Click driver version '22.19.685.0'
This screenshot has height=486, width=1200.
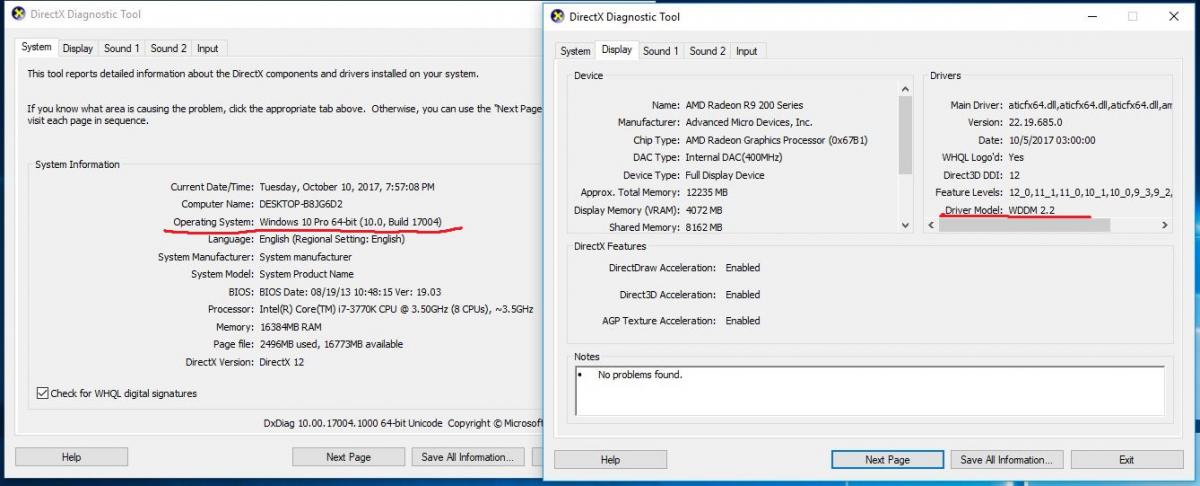pyautogui.click(x=1037, y=122)
